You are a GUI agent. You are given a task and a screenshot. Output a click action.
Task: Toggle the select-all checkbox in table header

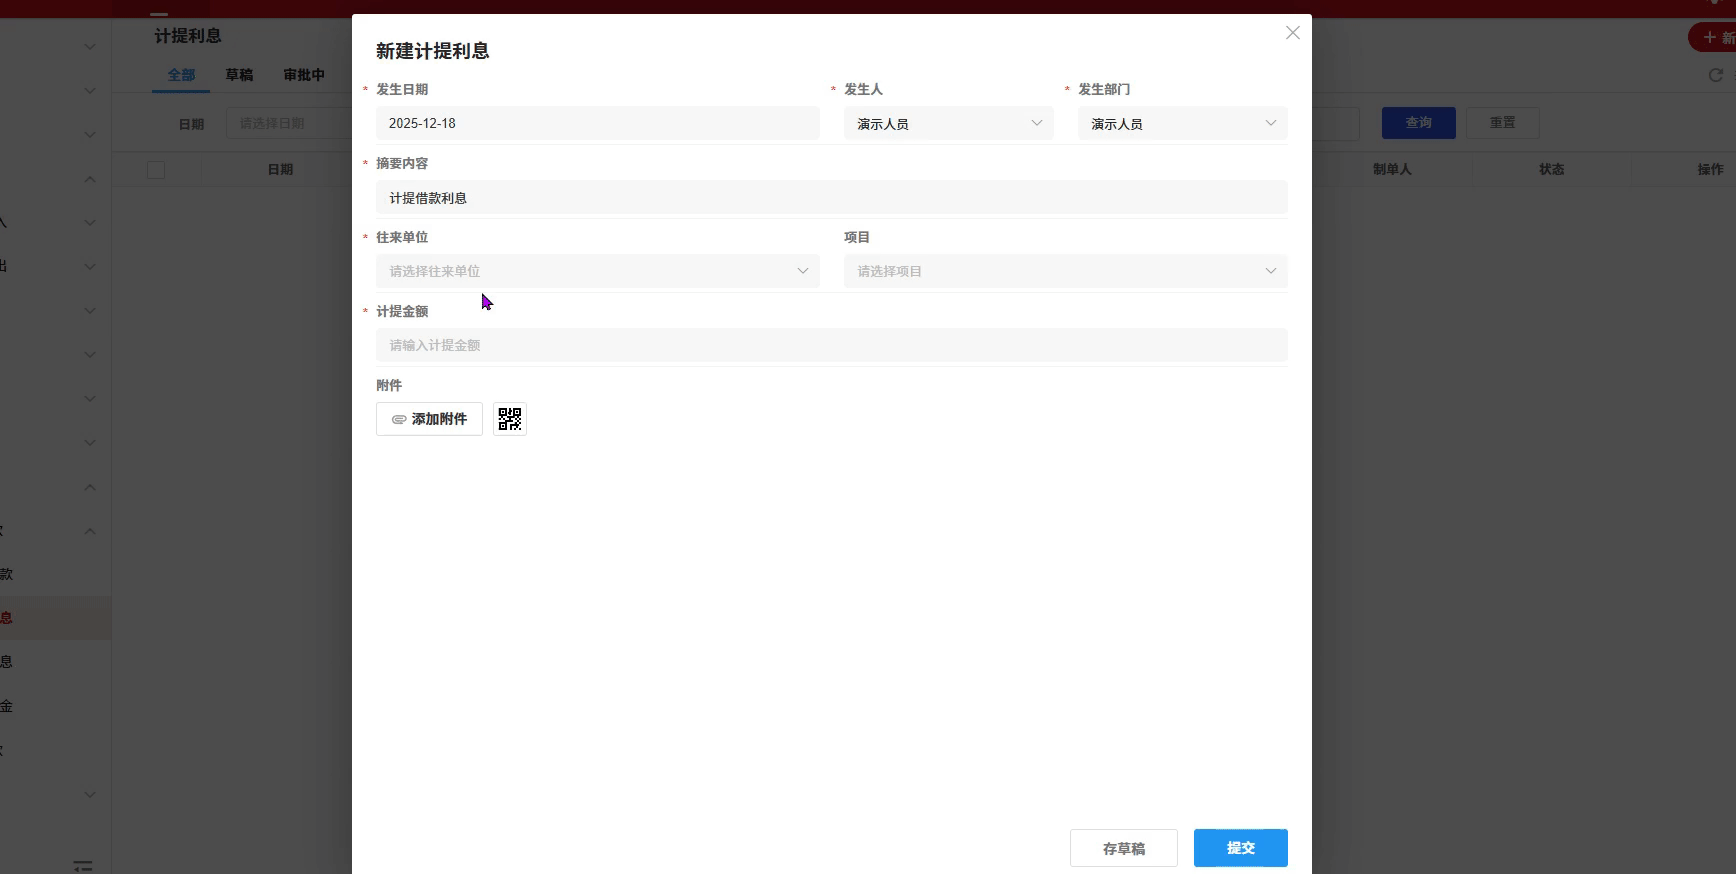coord(156,170)
